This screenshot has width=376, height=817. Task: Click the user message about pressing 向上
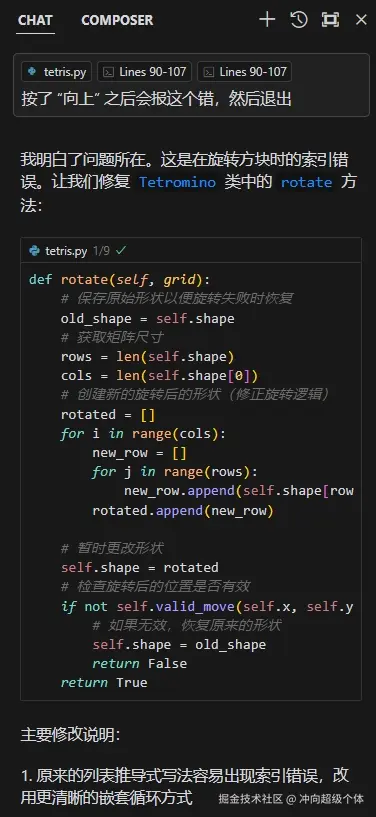coord(156,98)
